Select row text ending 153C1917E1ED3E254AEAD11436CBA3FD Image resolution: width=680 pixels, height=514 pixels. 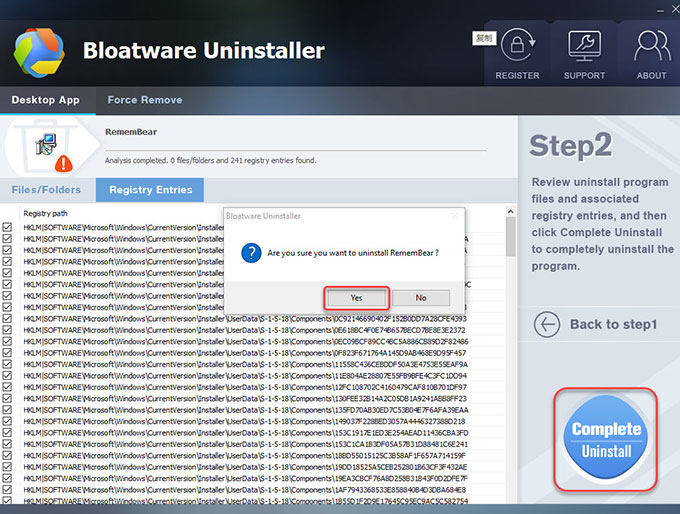click(x=246, y=433)
